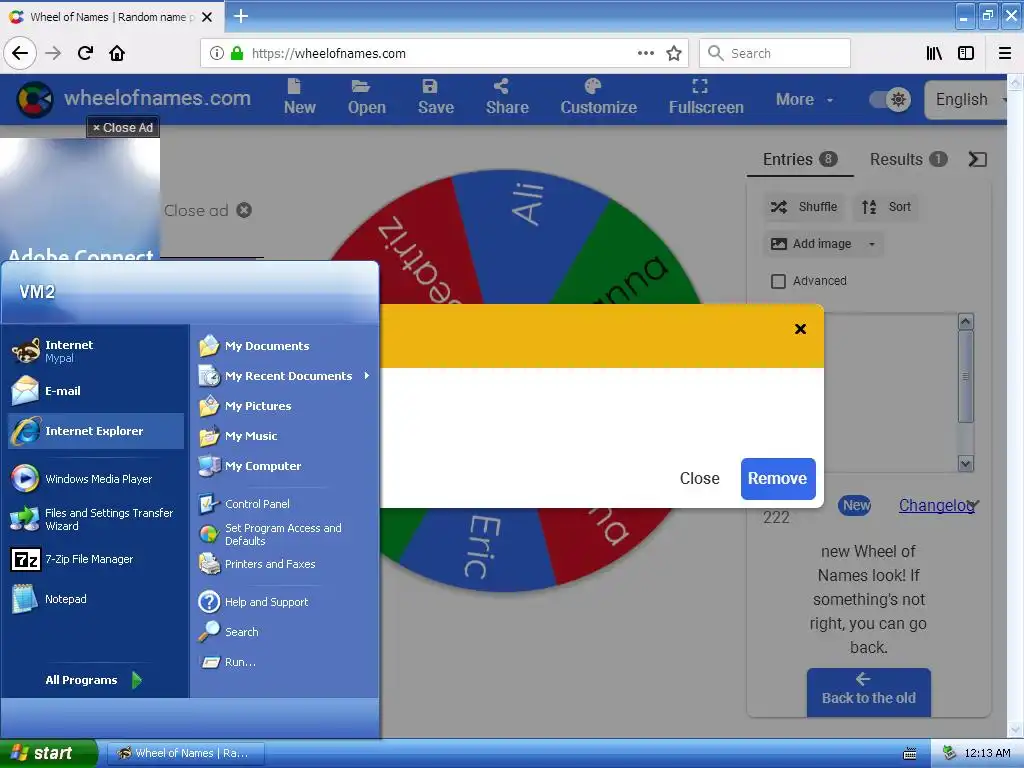Open page actions three-dot menu
Image resolution: width=1024 pixels, height=768 pixels.
tap(646, 53)
